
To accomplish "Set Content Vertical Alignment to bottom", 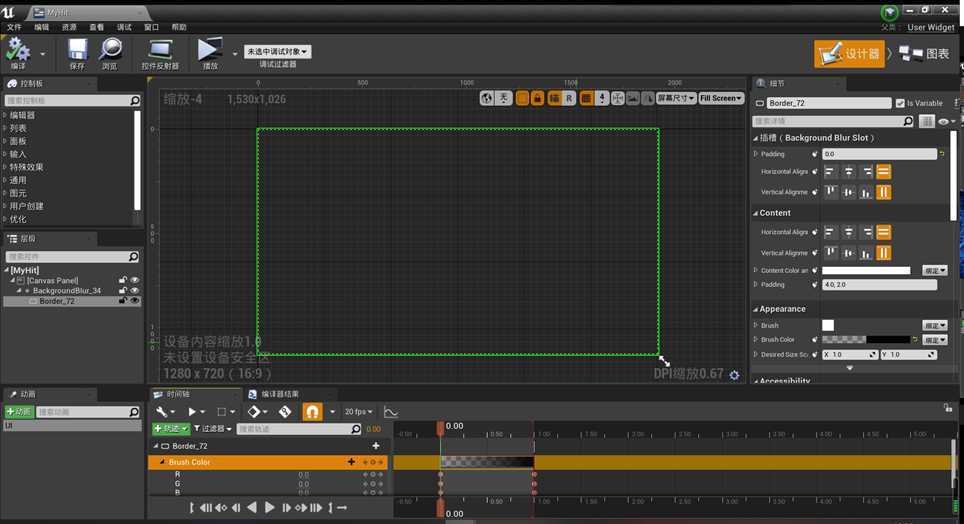I will coord(866,253).
